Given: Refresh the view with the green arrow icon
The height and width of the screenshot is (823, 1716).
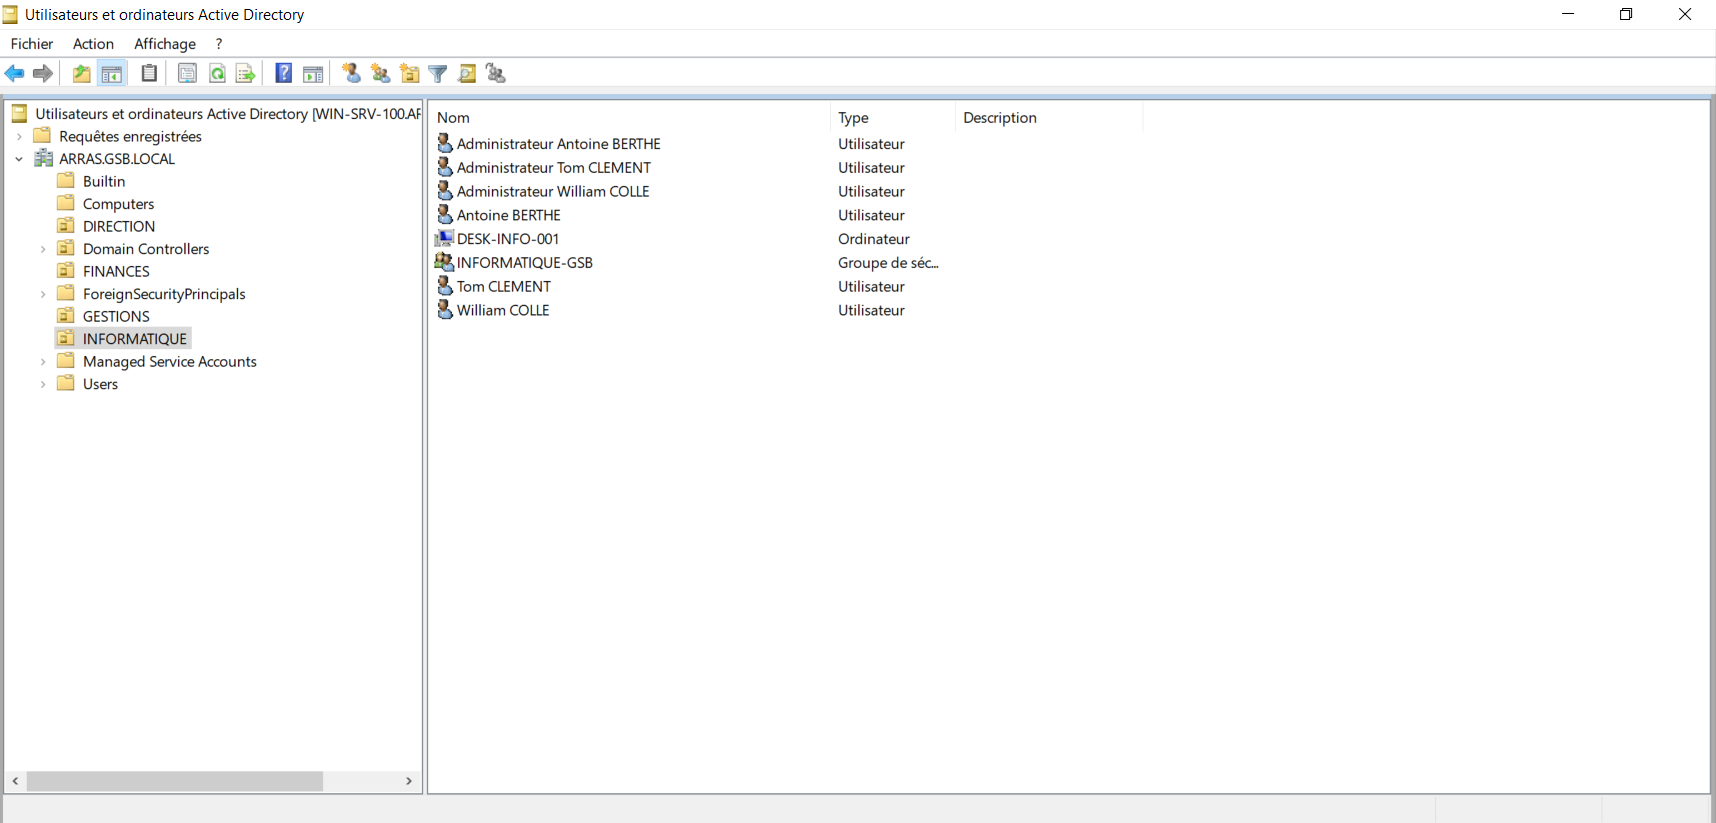Looking at the screenshot, I should (217, 73).
